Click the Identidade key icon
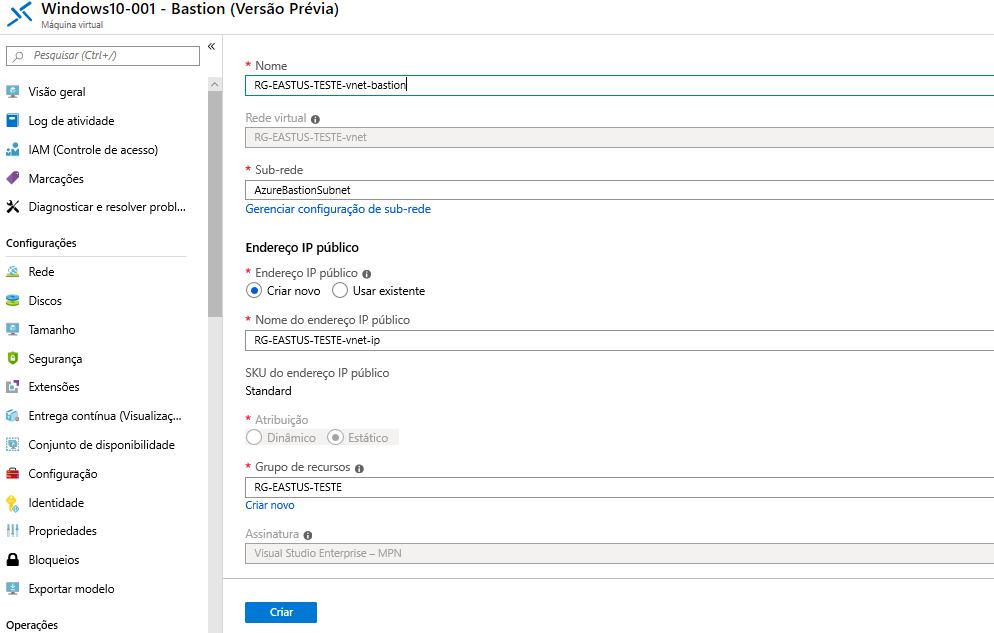 13,503
